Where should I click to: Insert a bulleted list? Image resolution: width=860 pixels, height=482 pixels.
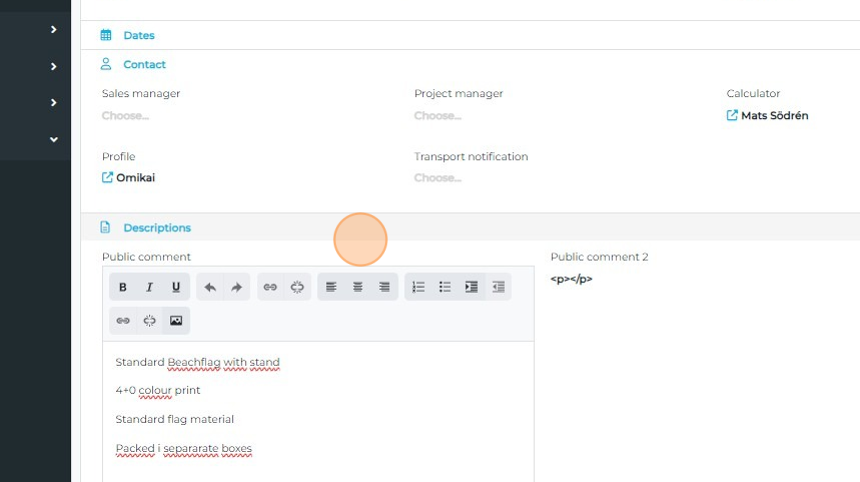[x=445, y=287]
